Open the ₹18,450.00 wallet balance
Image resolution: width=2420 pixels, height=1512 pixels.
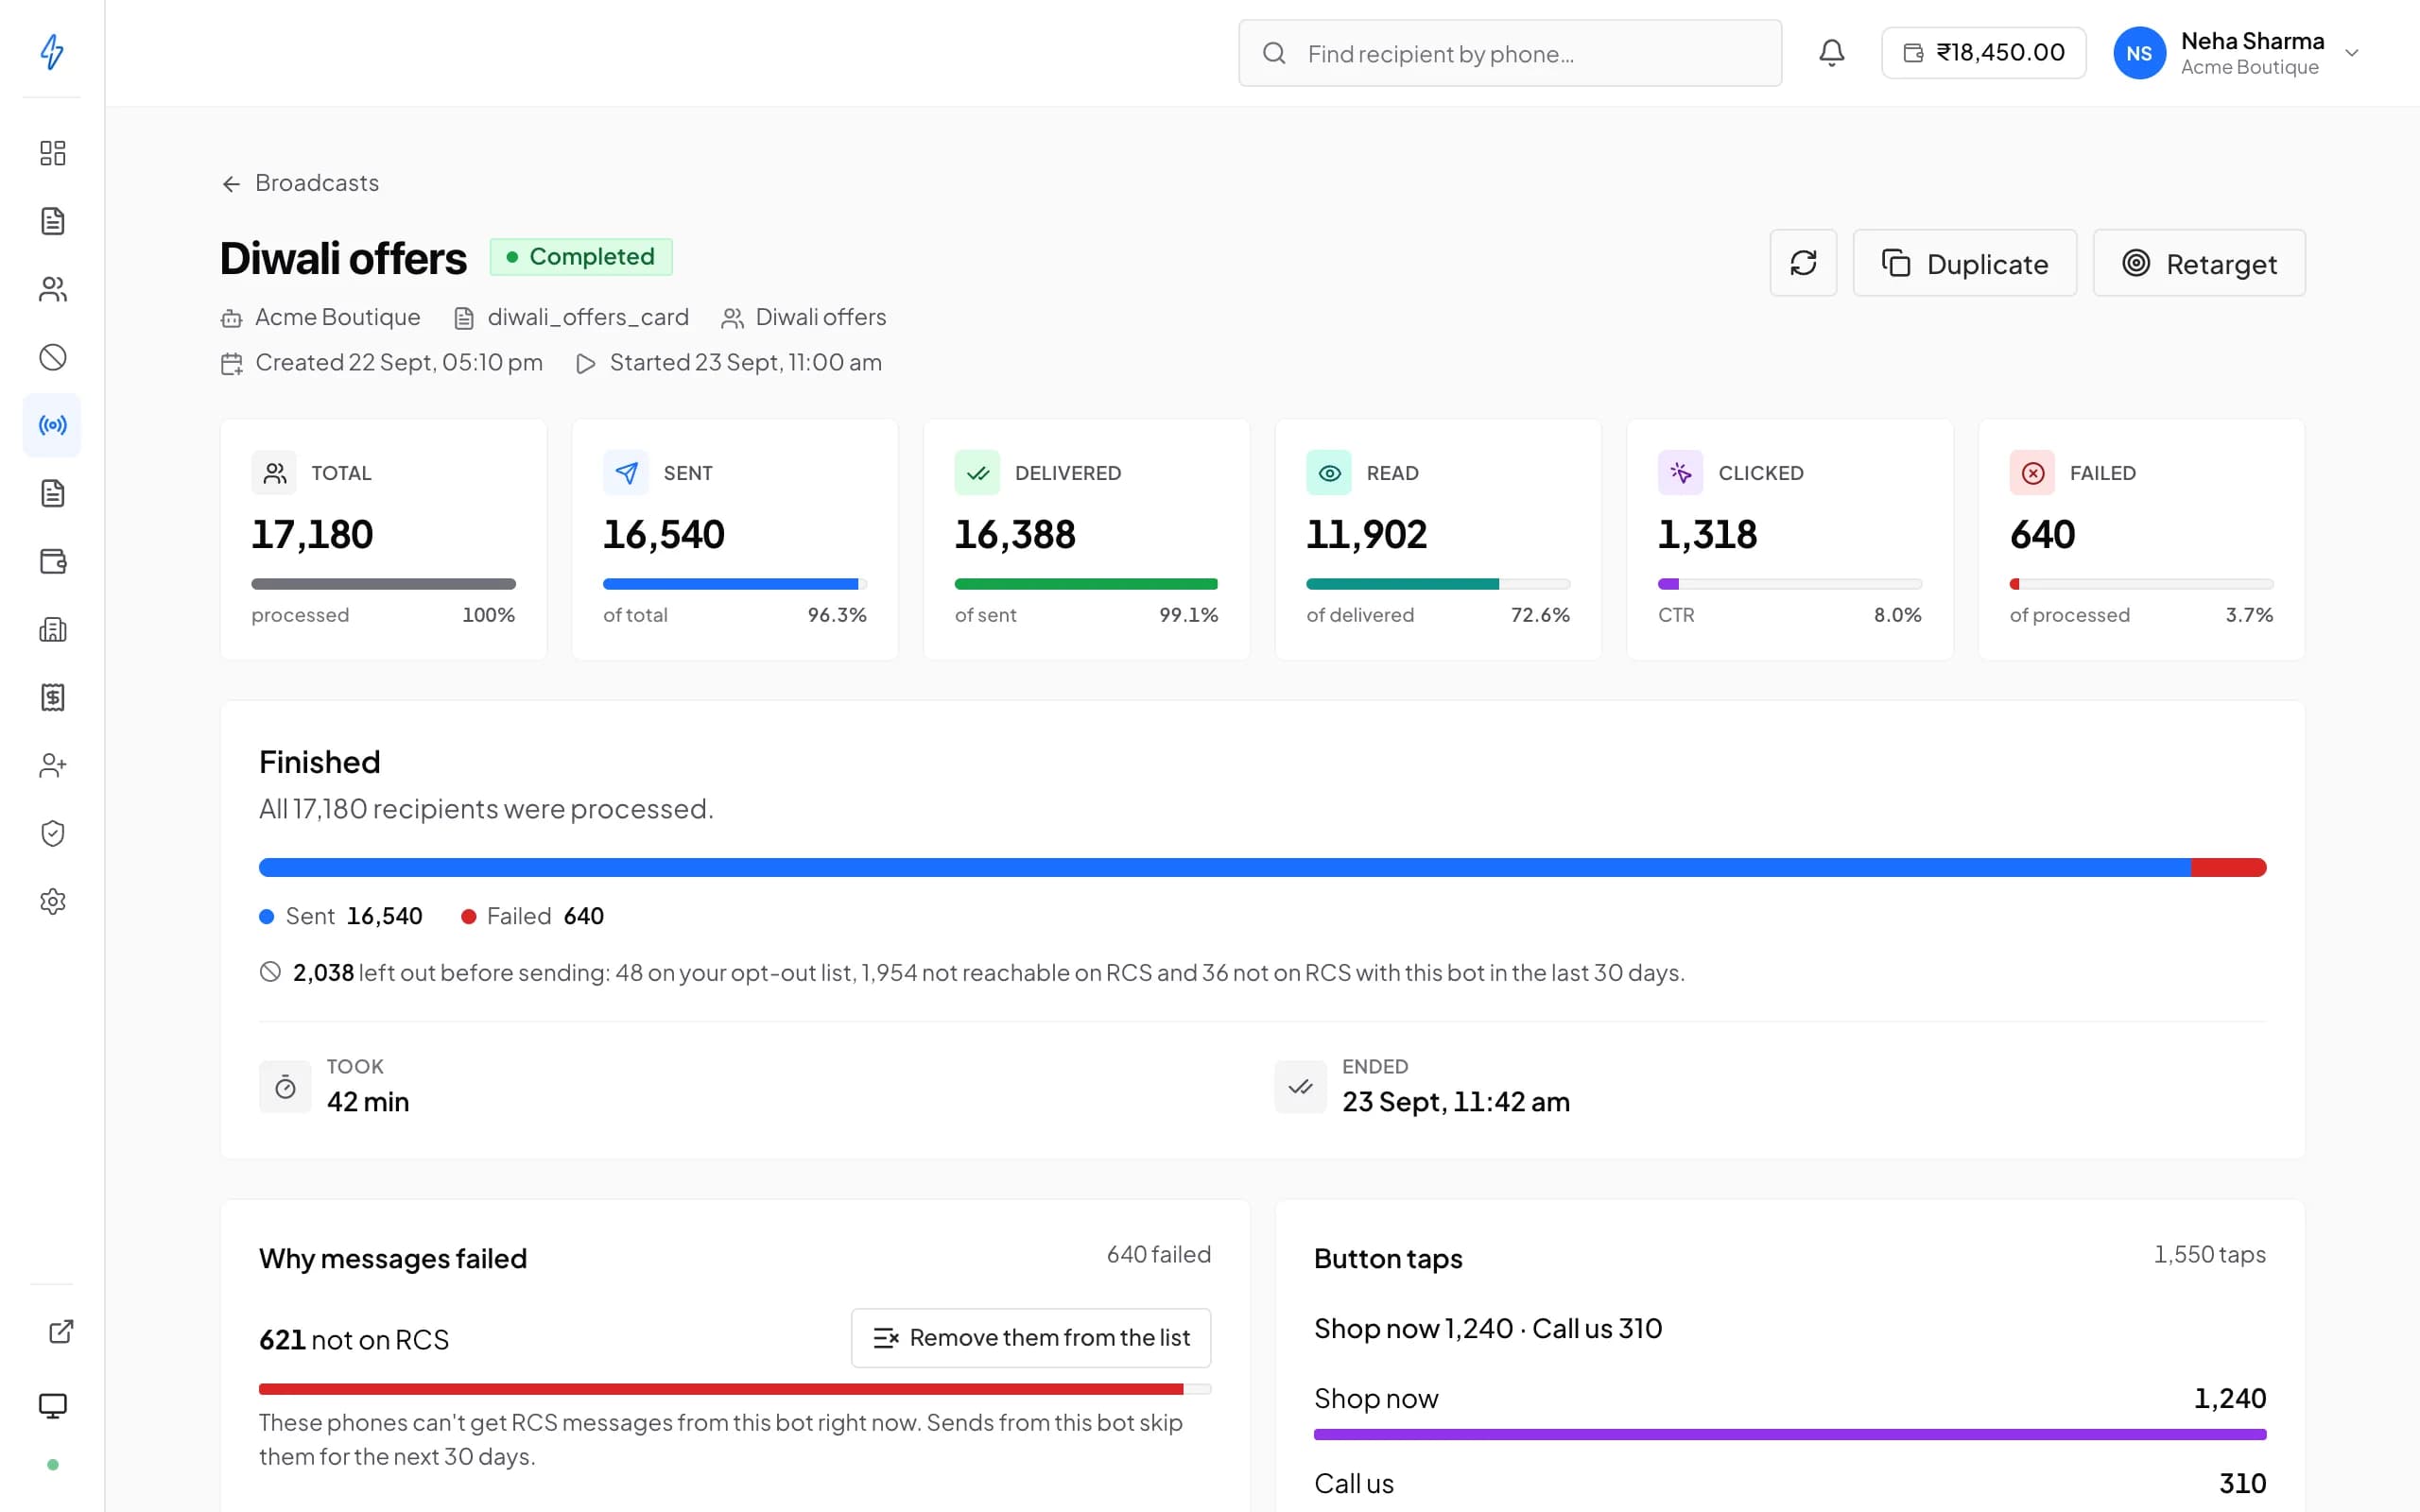coord(1983,53)
